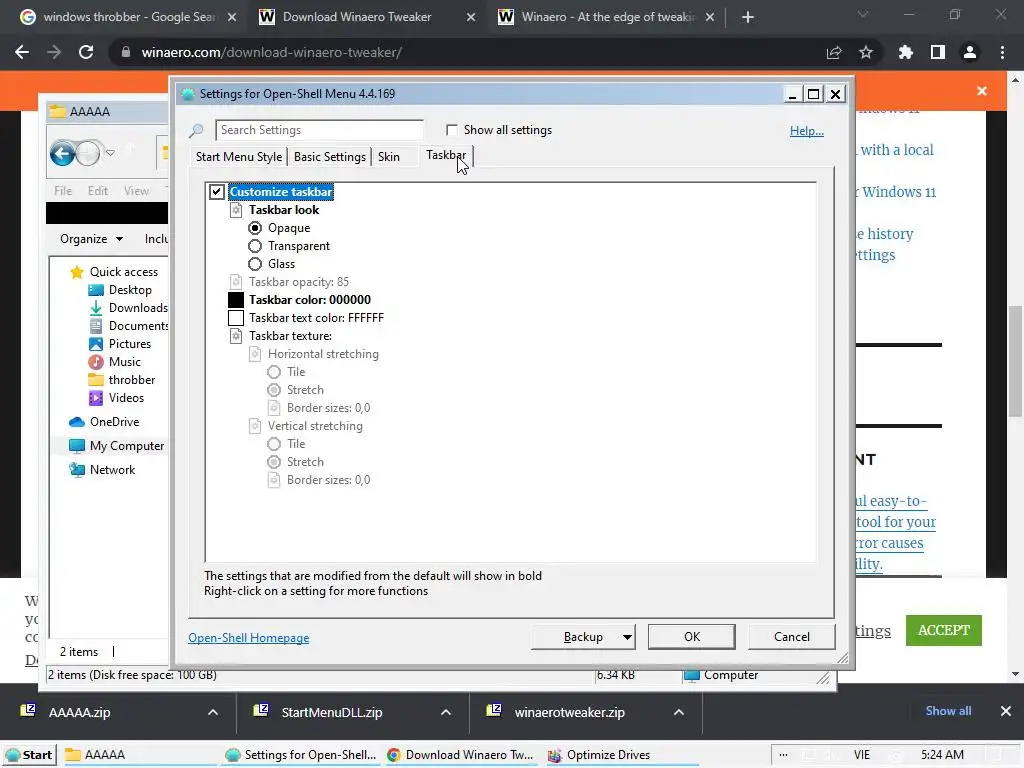This screenshot has width=1024, height=768.
Task: Open Open-Shell Homepage link
Action: (x=249, y=638)
